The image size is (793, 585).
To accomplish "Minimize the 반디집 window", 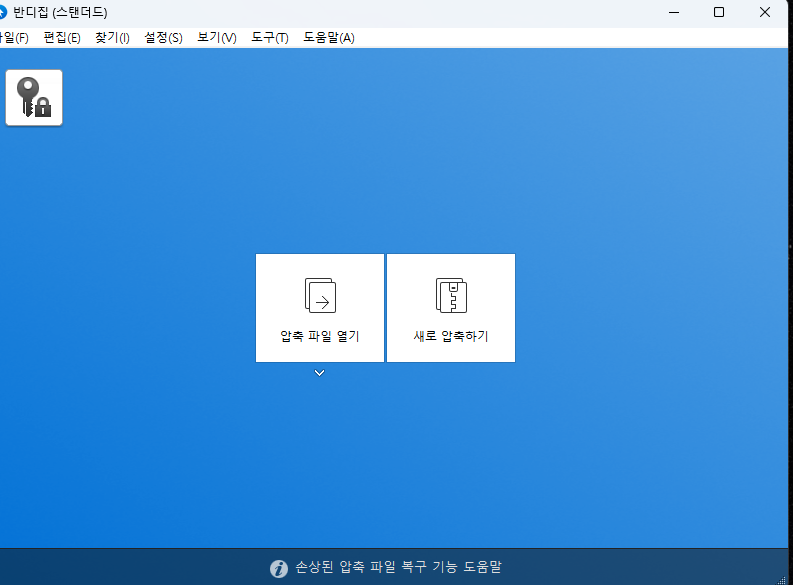I will pyautogui.click(x=674, y=12).
